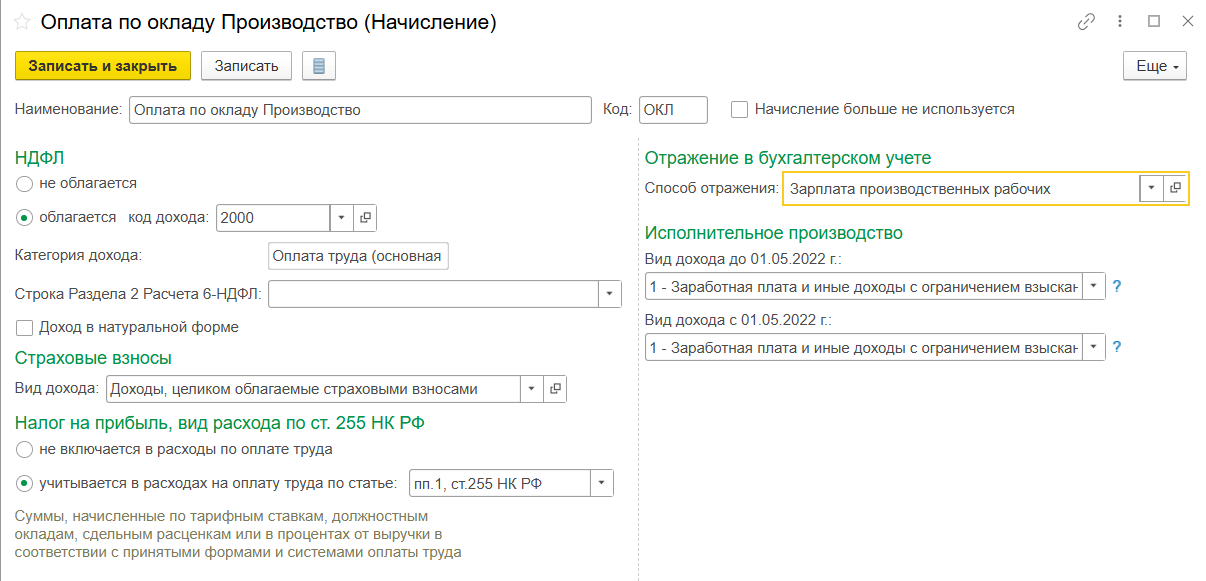Click the 'Записать' button

(246, 66)
